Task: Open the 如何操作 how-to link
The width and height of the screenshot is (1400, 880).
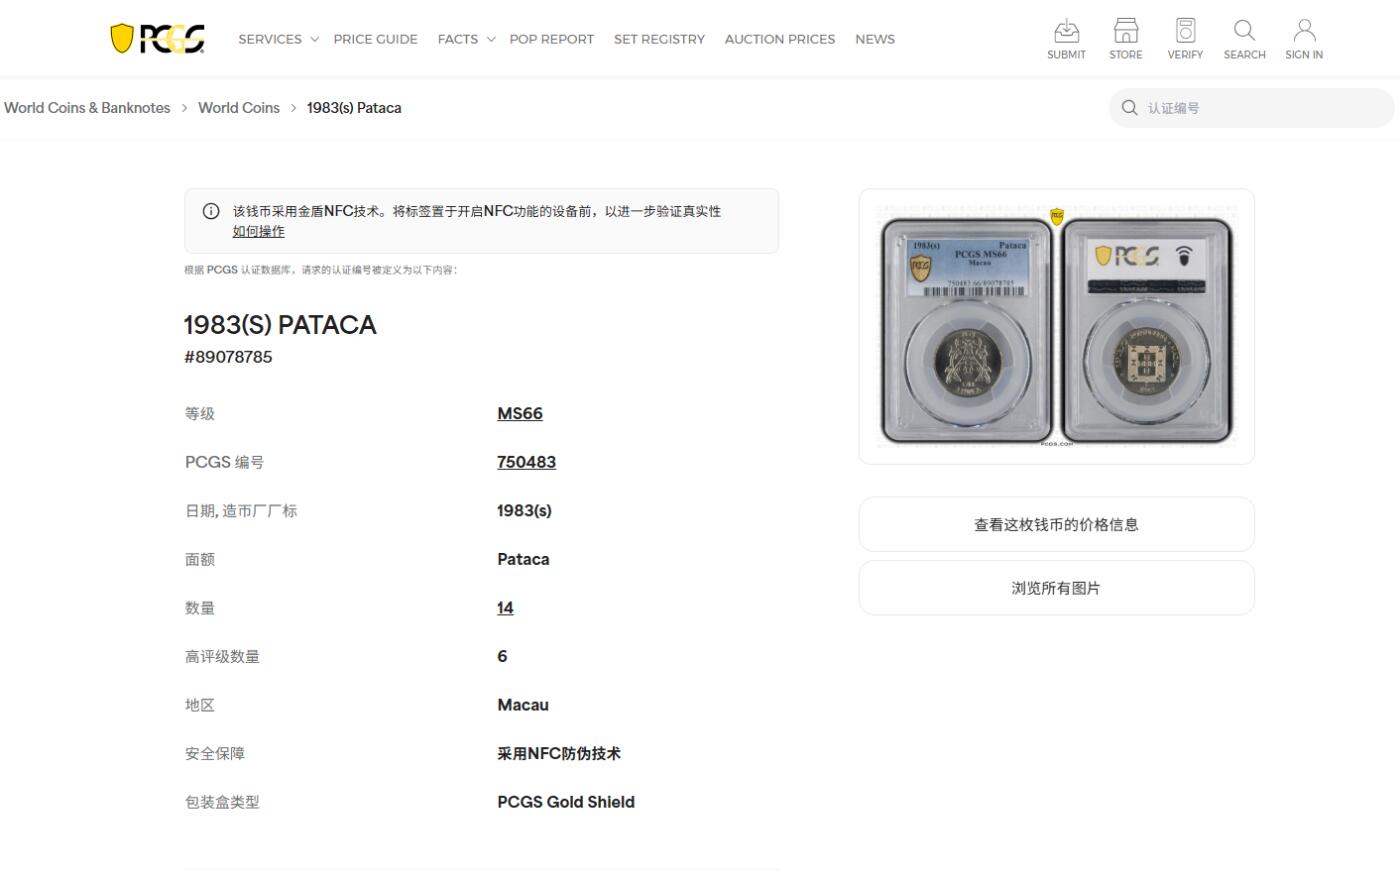Action: click(x=258, y=231)
